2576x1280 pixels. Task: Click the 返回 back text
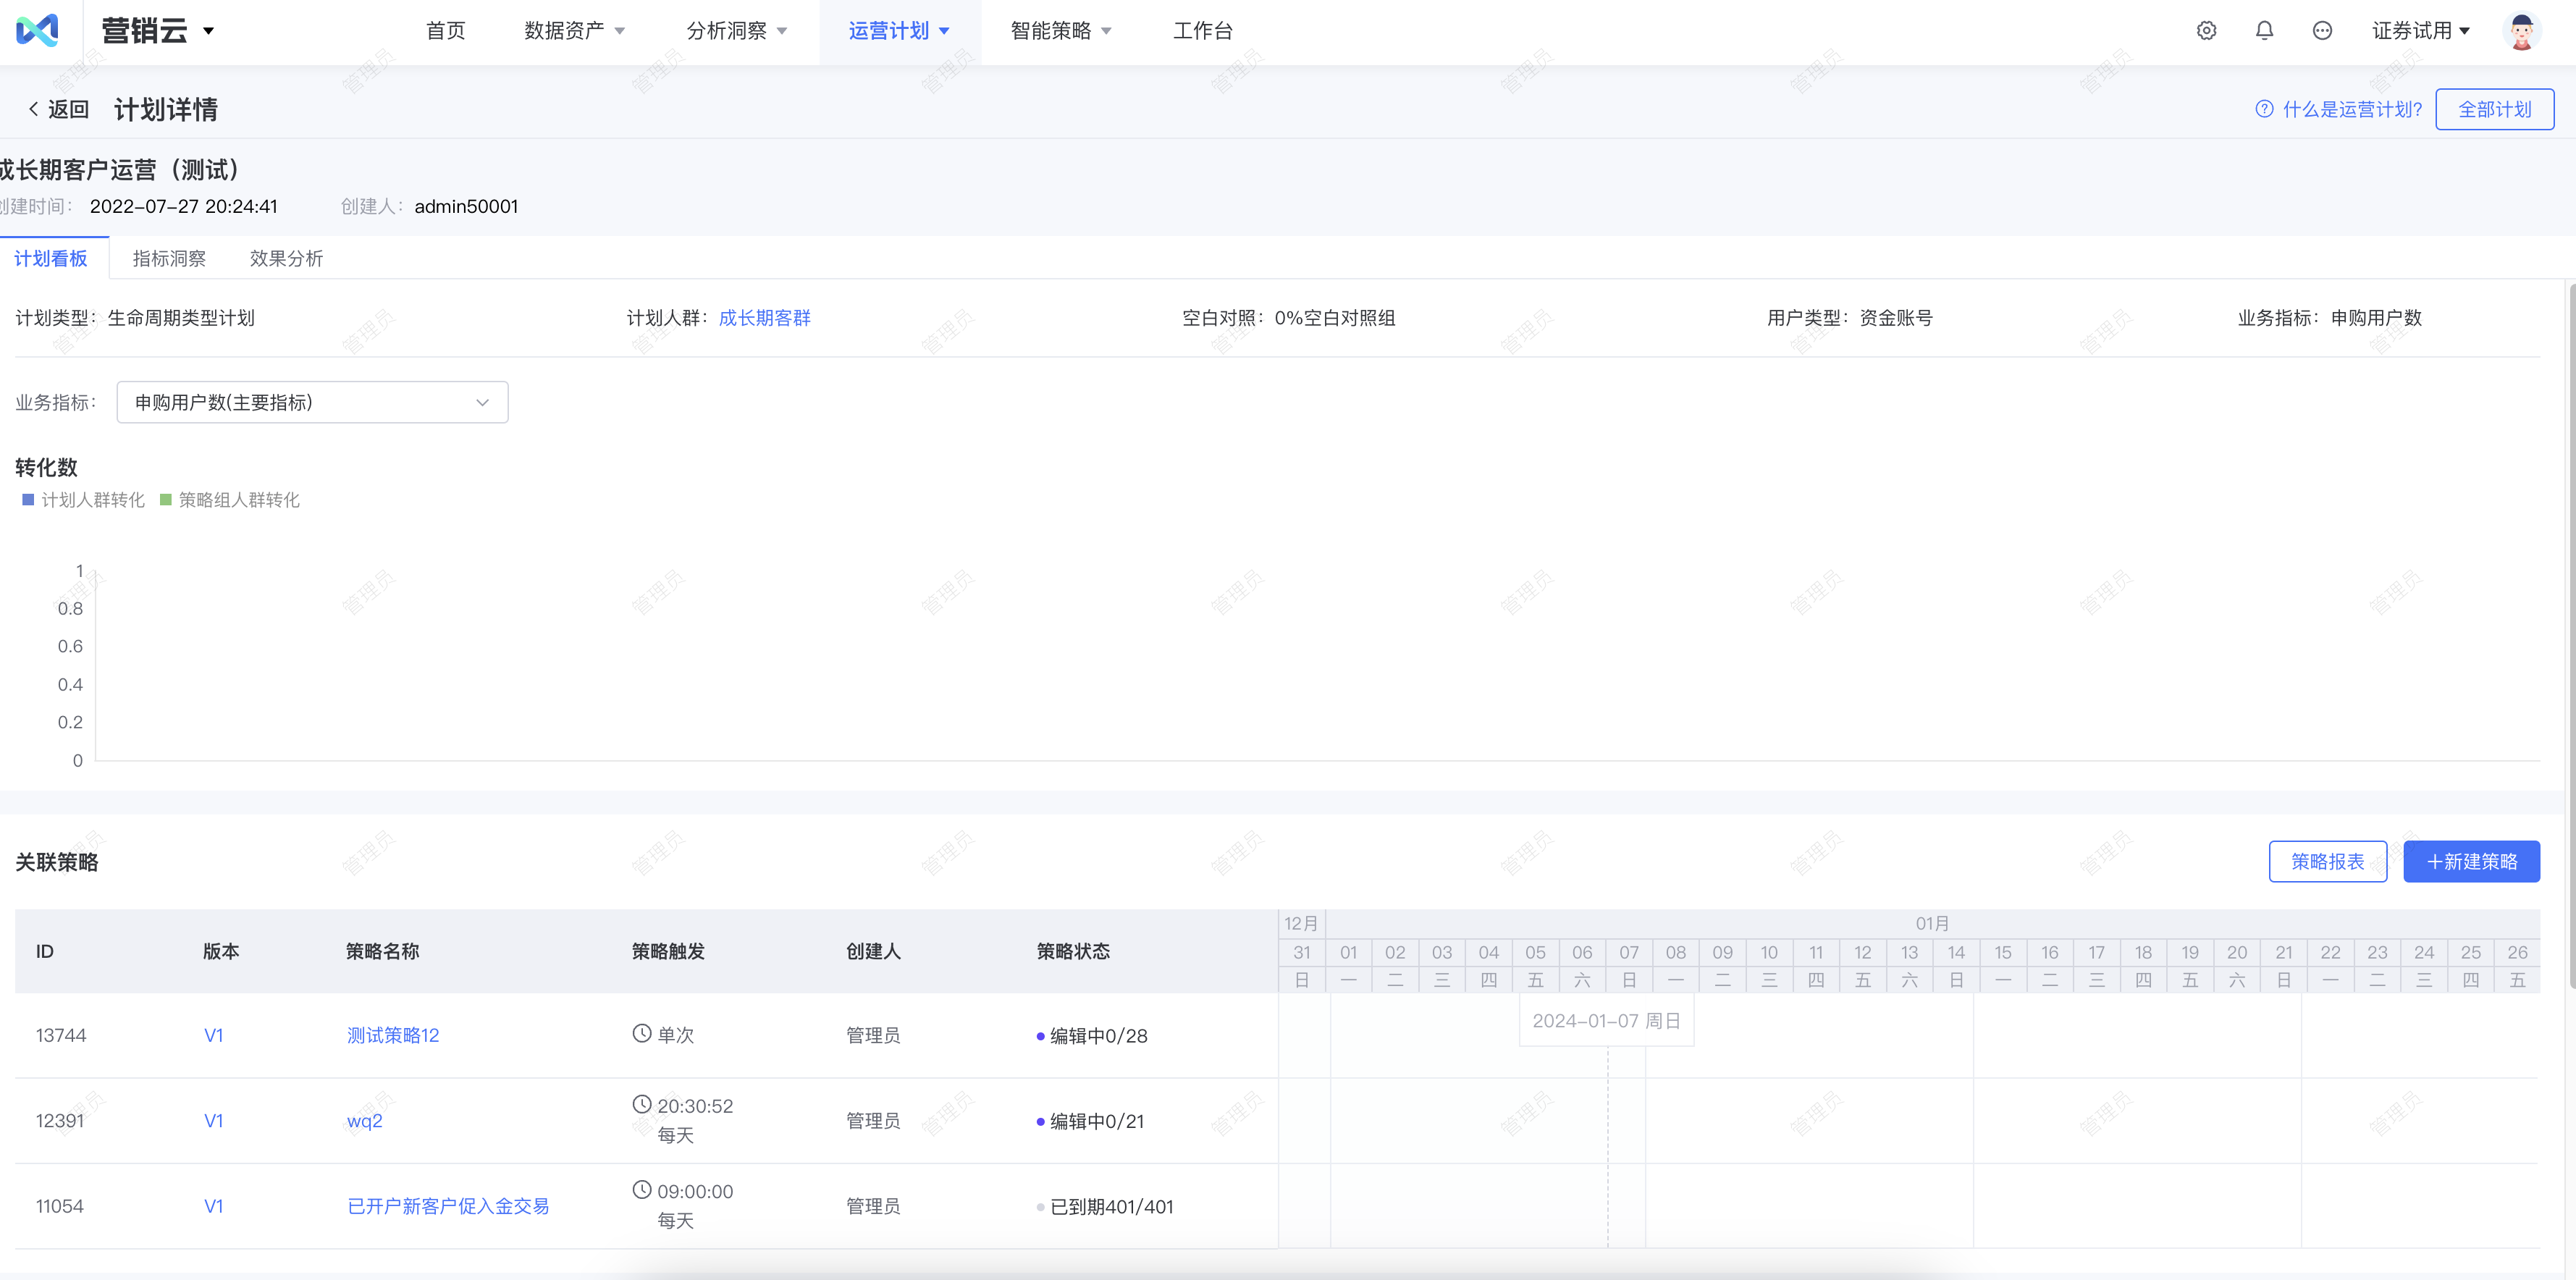pos(68,109)
